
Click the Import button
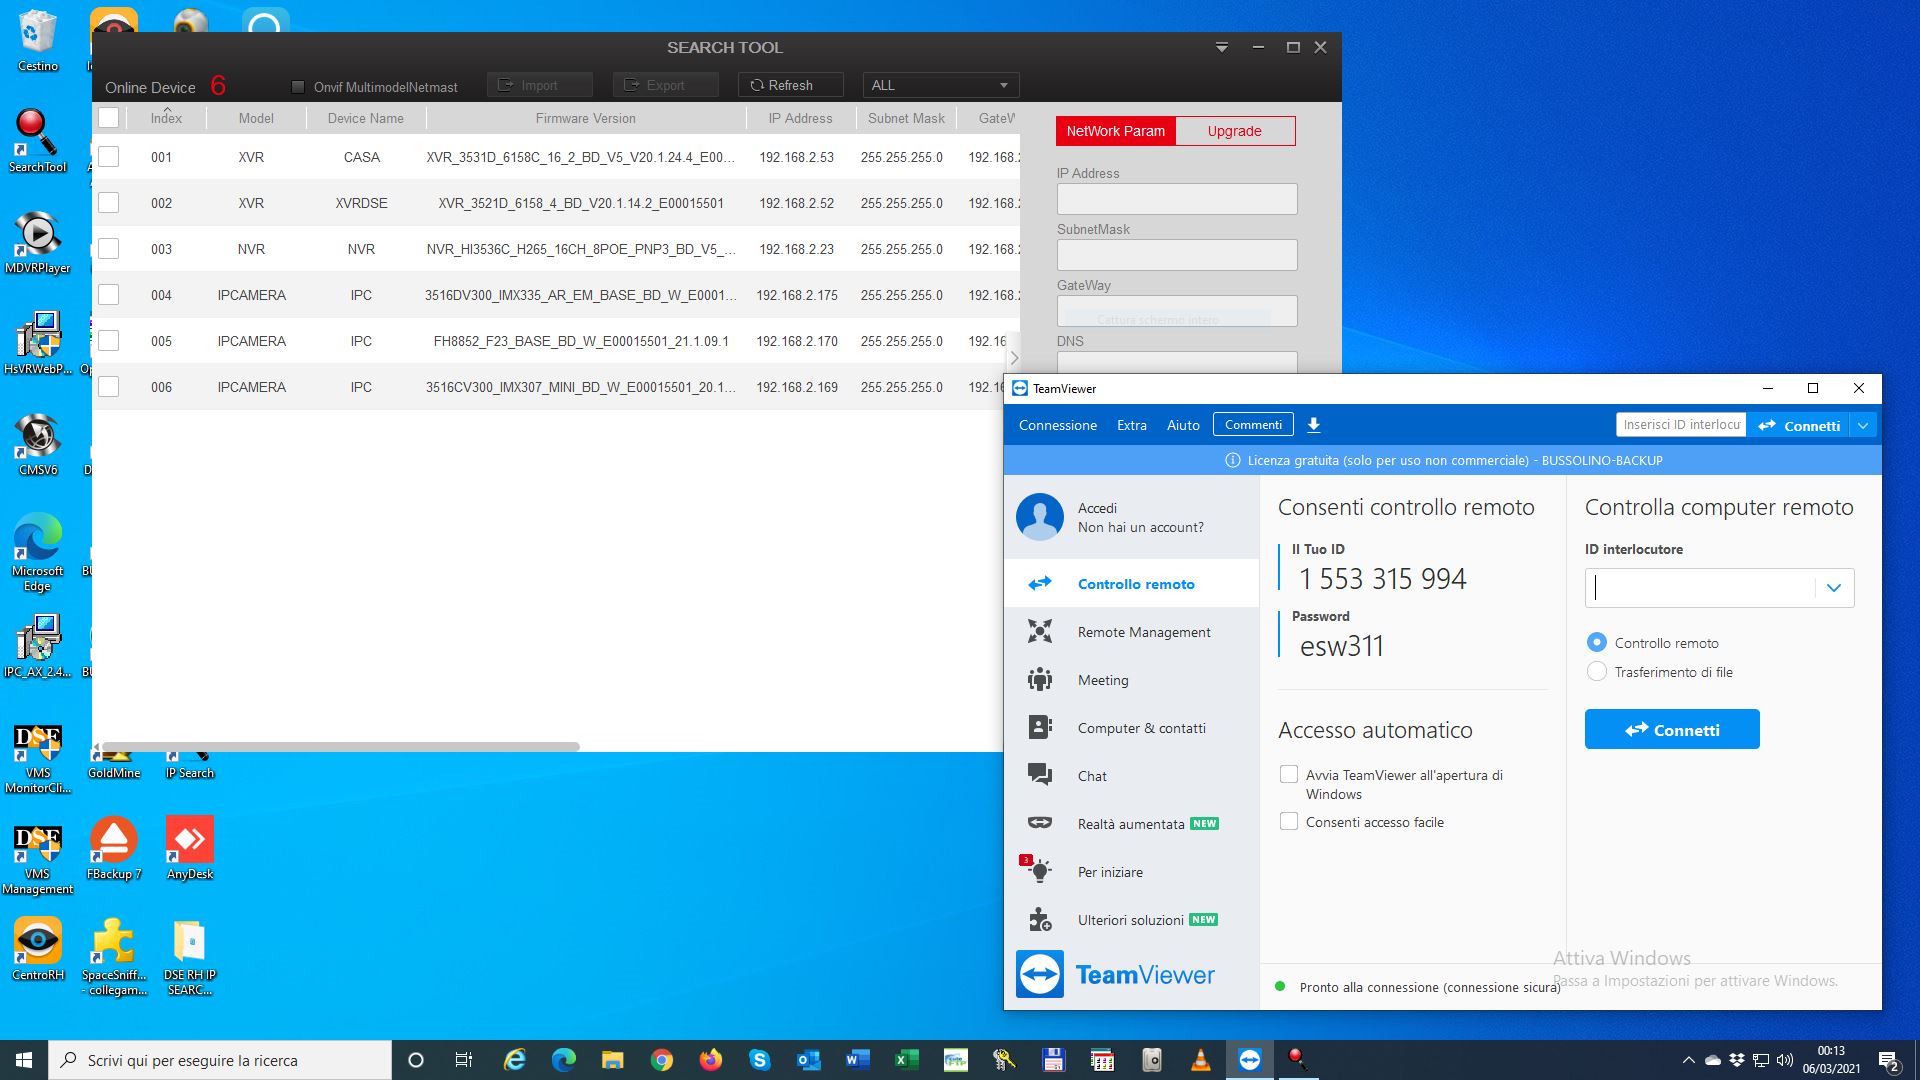click(539, 85)
